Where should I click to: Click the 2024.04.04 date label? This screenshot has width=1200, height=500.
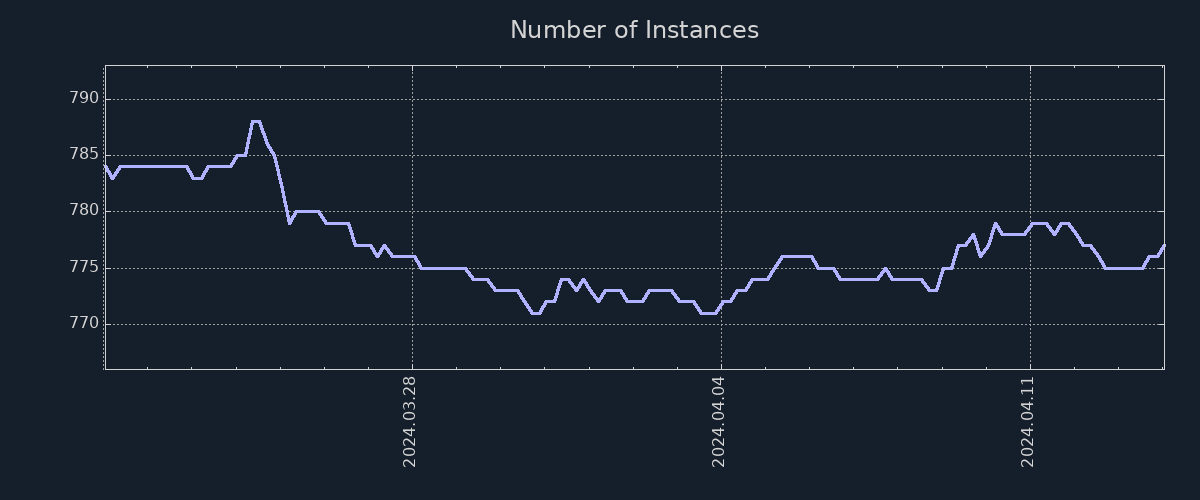pyautogui.click(x=718, y=421)
